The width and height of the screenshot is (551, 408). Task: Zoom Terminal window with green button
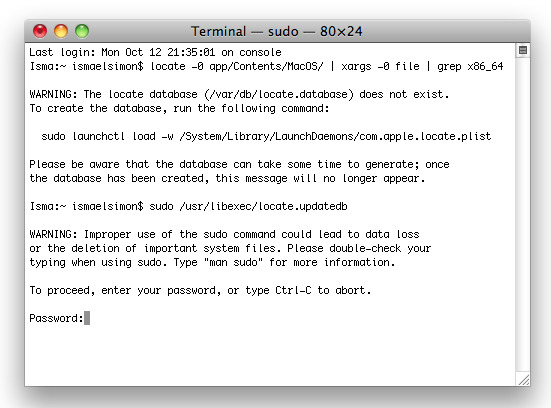point(82,31)
